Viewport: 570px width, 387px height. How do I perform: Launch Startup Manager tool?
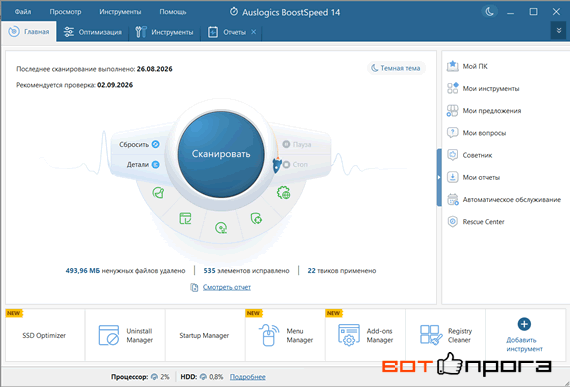pos(205,335)
